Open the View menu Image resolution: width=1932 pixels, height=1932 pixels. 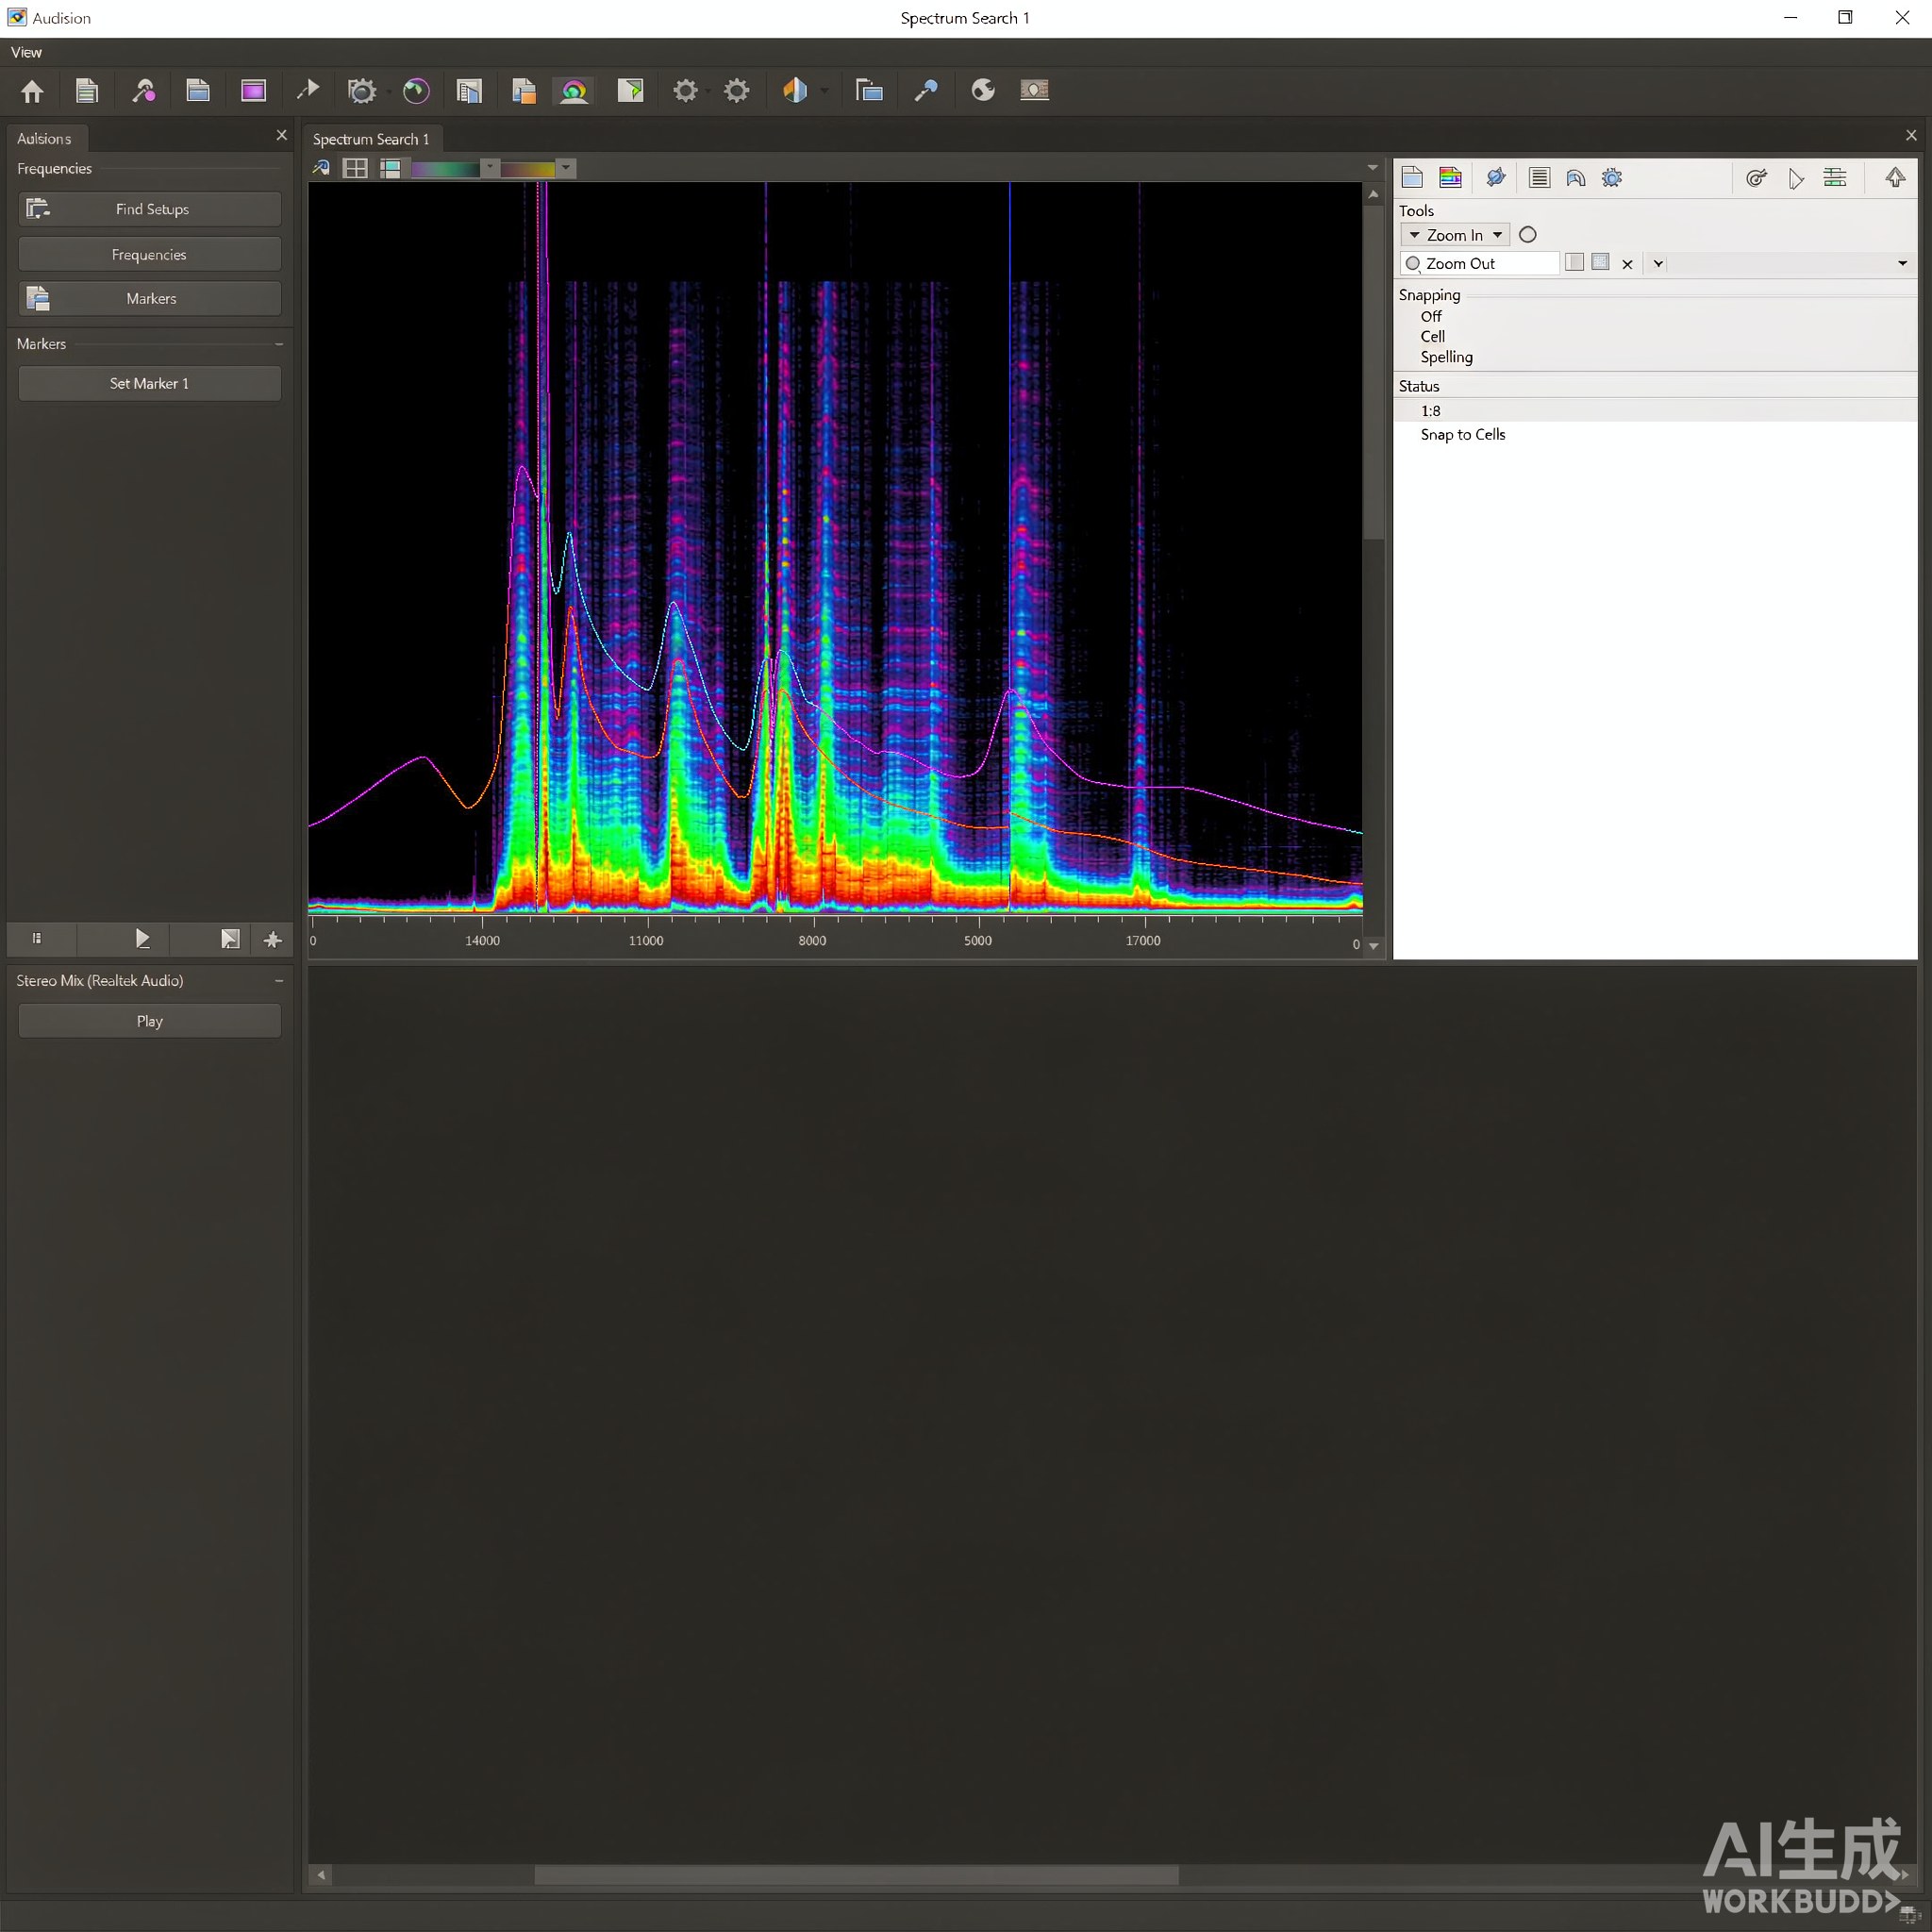point(26,52)
